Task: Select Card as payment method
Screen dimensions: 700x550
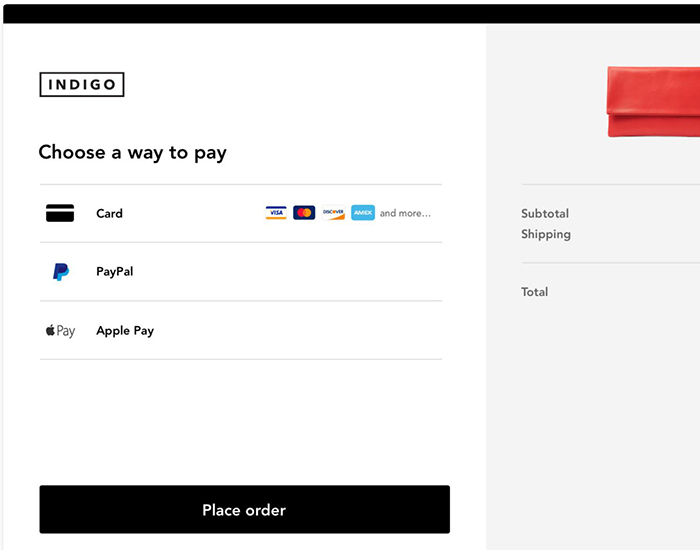Action: (x=110, y=213)
